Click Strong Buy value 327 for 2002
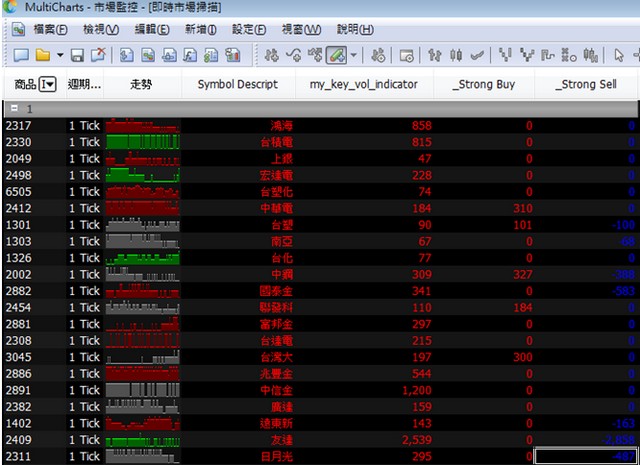 (523, 274)
